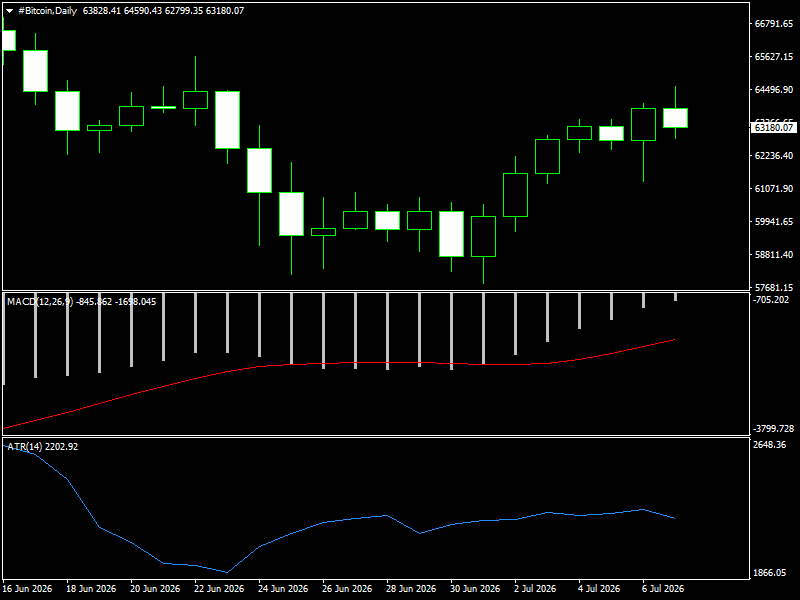Open the chart menu triangle beside #Bitcoin

click(x=9, y=11)
